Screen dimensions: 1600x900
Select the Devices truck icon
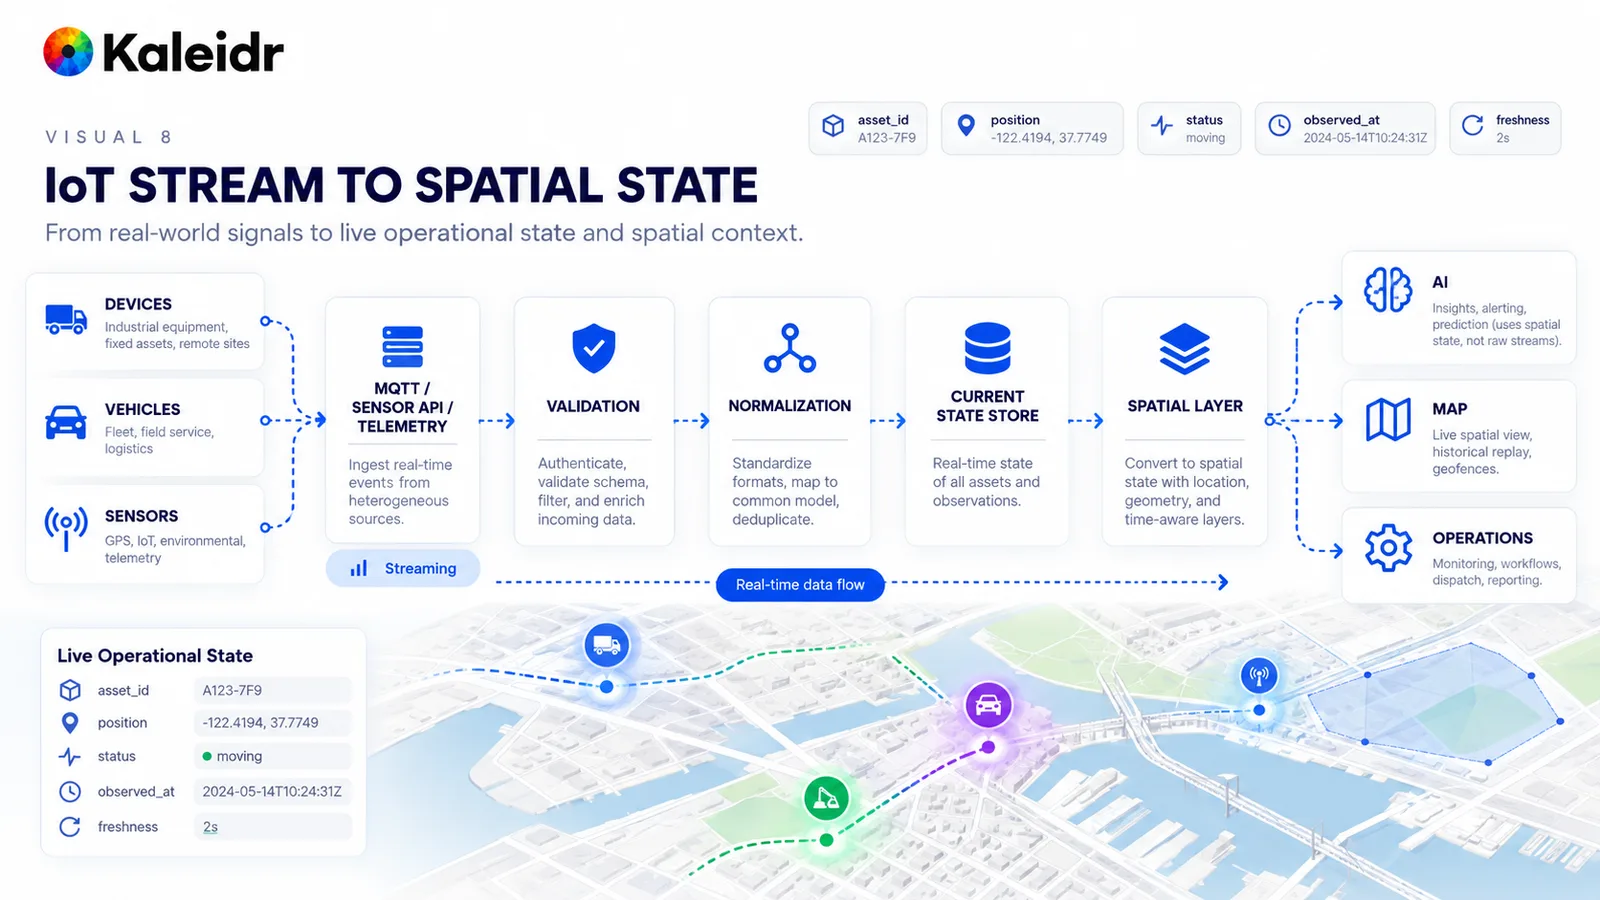[66, 319]
